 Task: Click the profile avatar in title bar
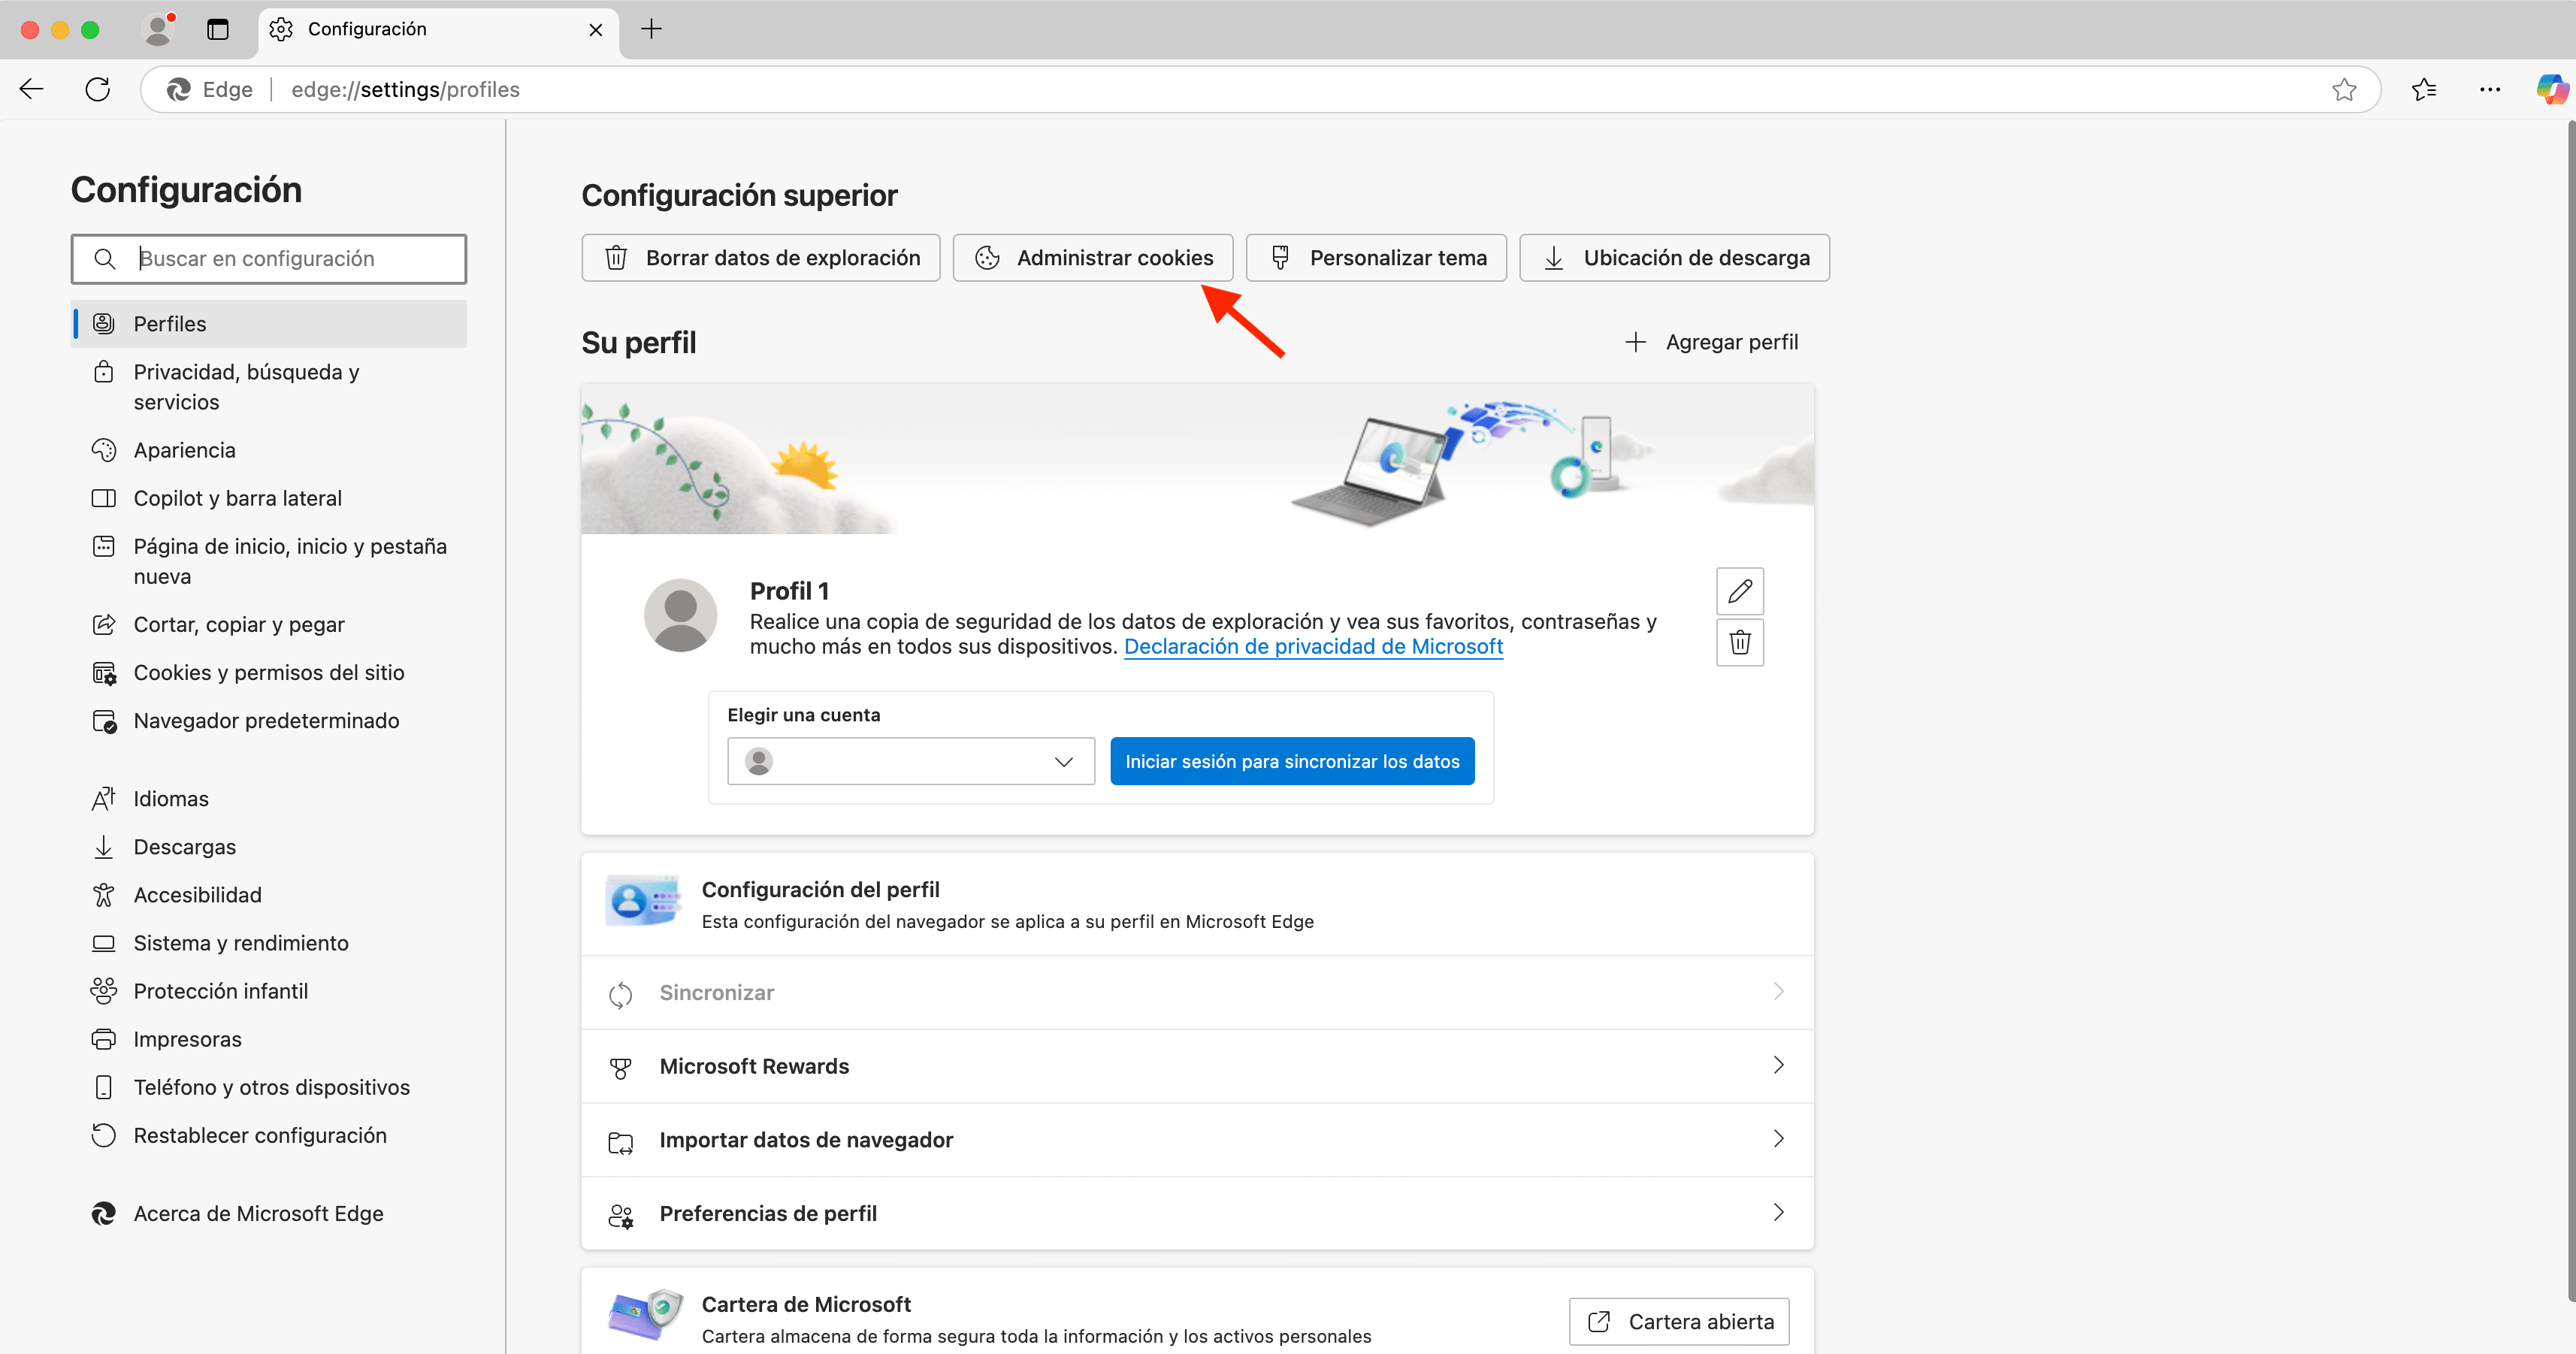coord(158,29)
